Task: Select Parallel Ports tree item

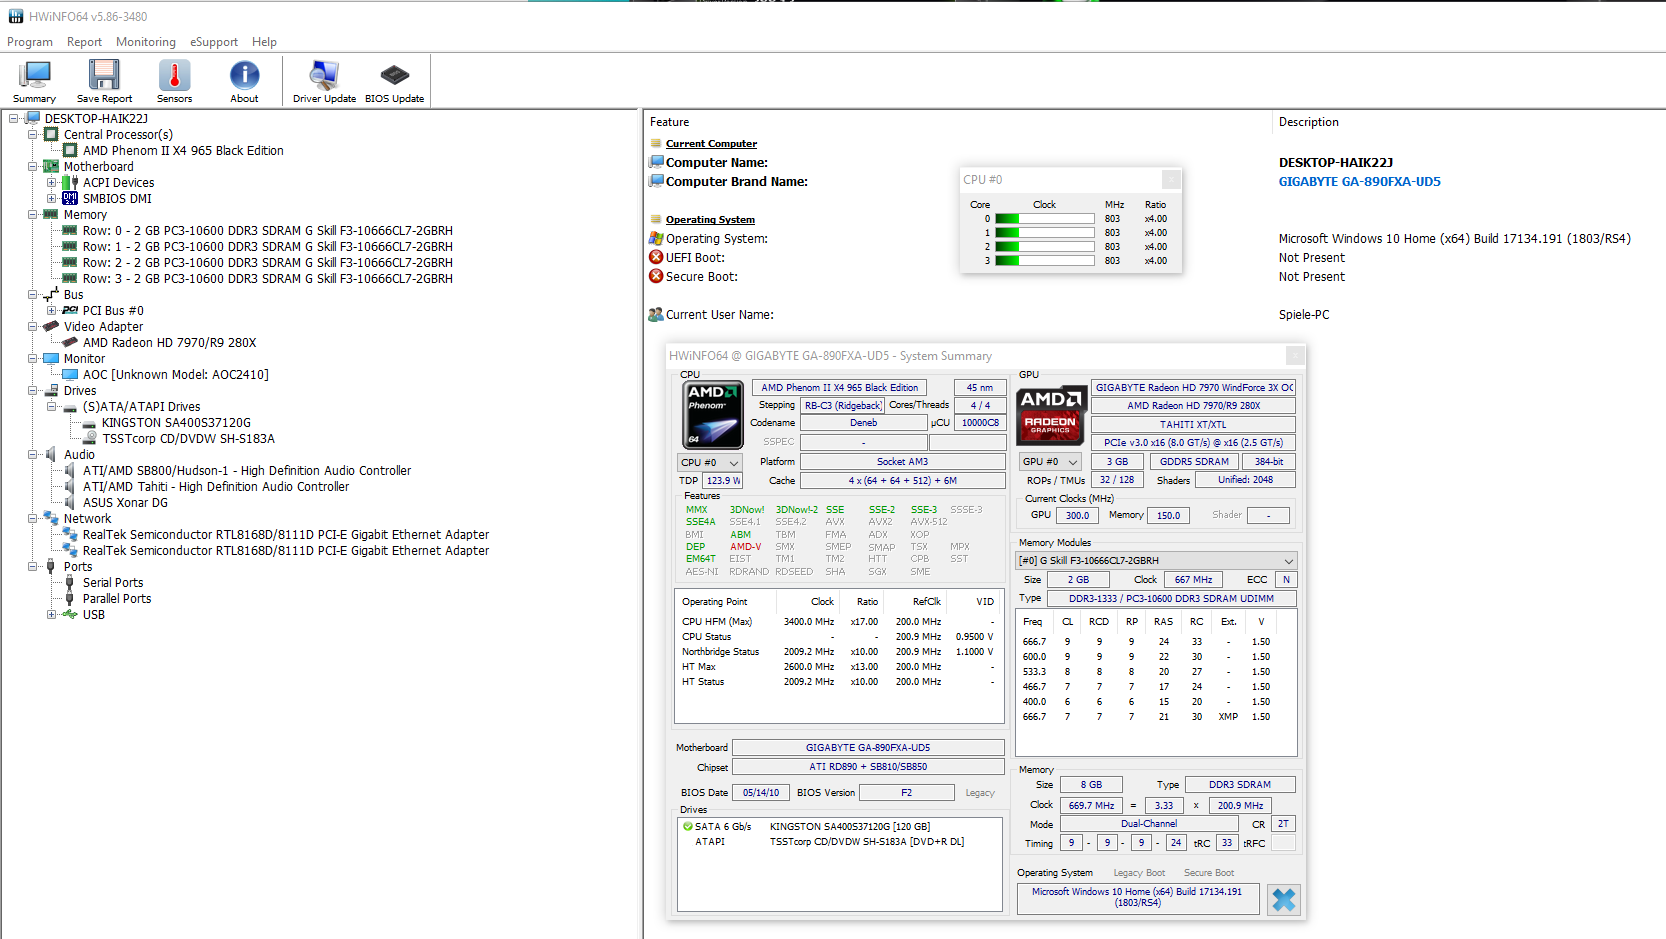Action: (117, 599)
